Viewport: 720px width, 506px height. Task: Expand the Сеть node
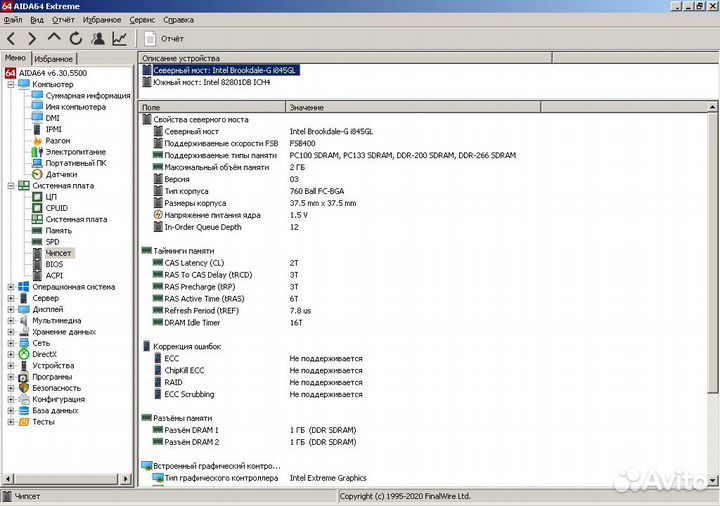pyautogui.click(x=11, y=343)
